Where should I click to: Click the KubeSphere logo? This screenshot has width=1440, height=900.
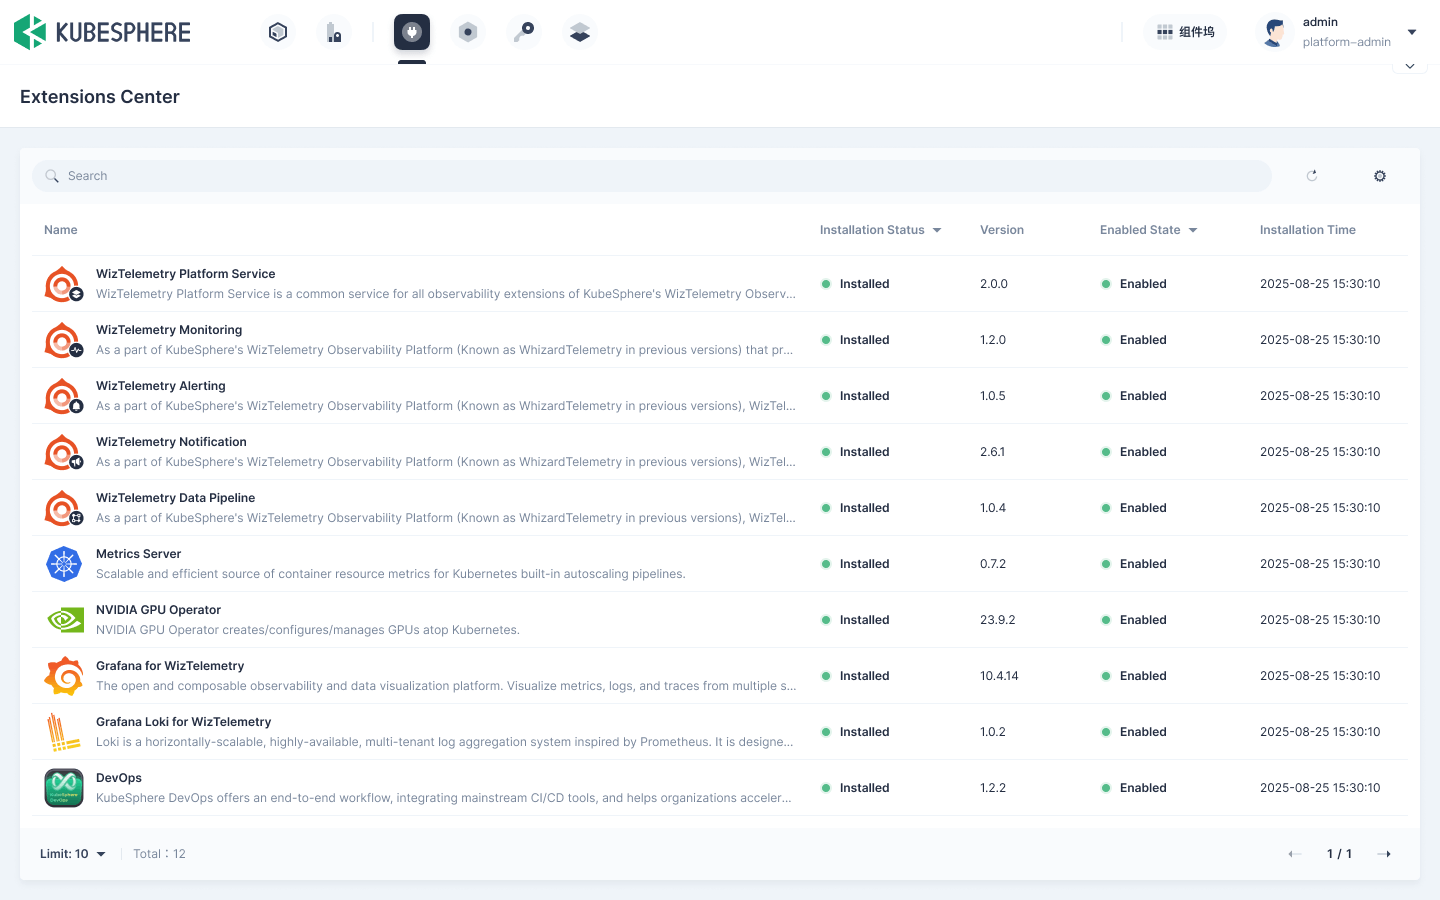[x=102, y=32]
